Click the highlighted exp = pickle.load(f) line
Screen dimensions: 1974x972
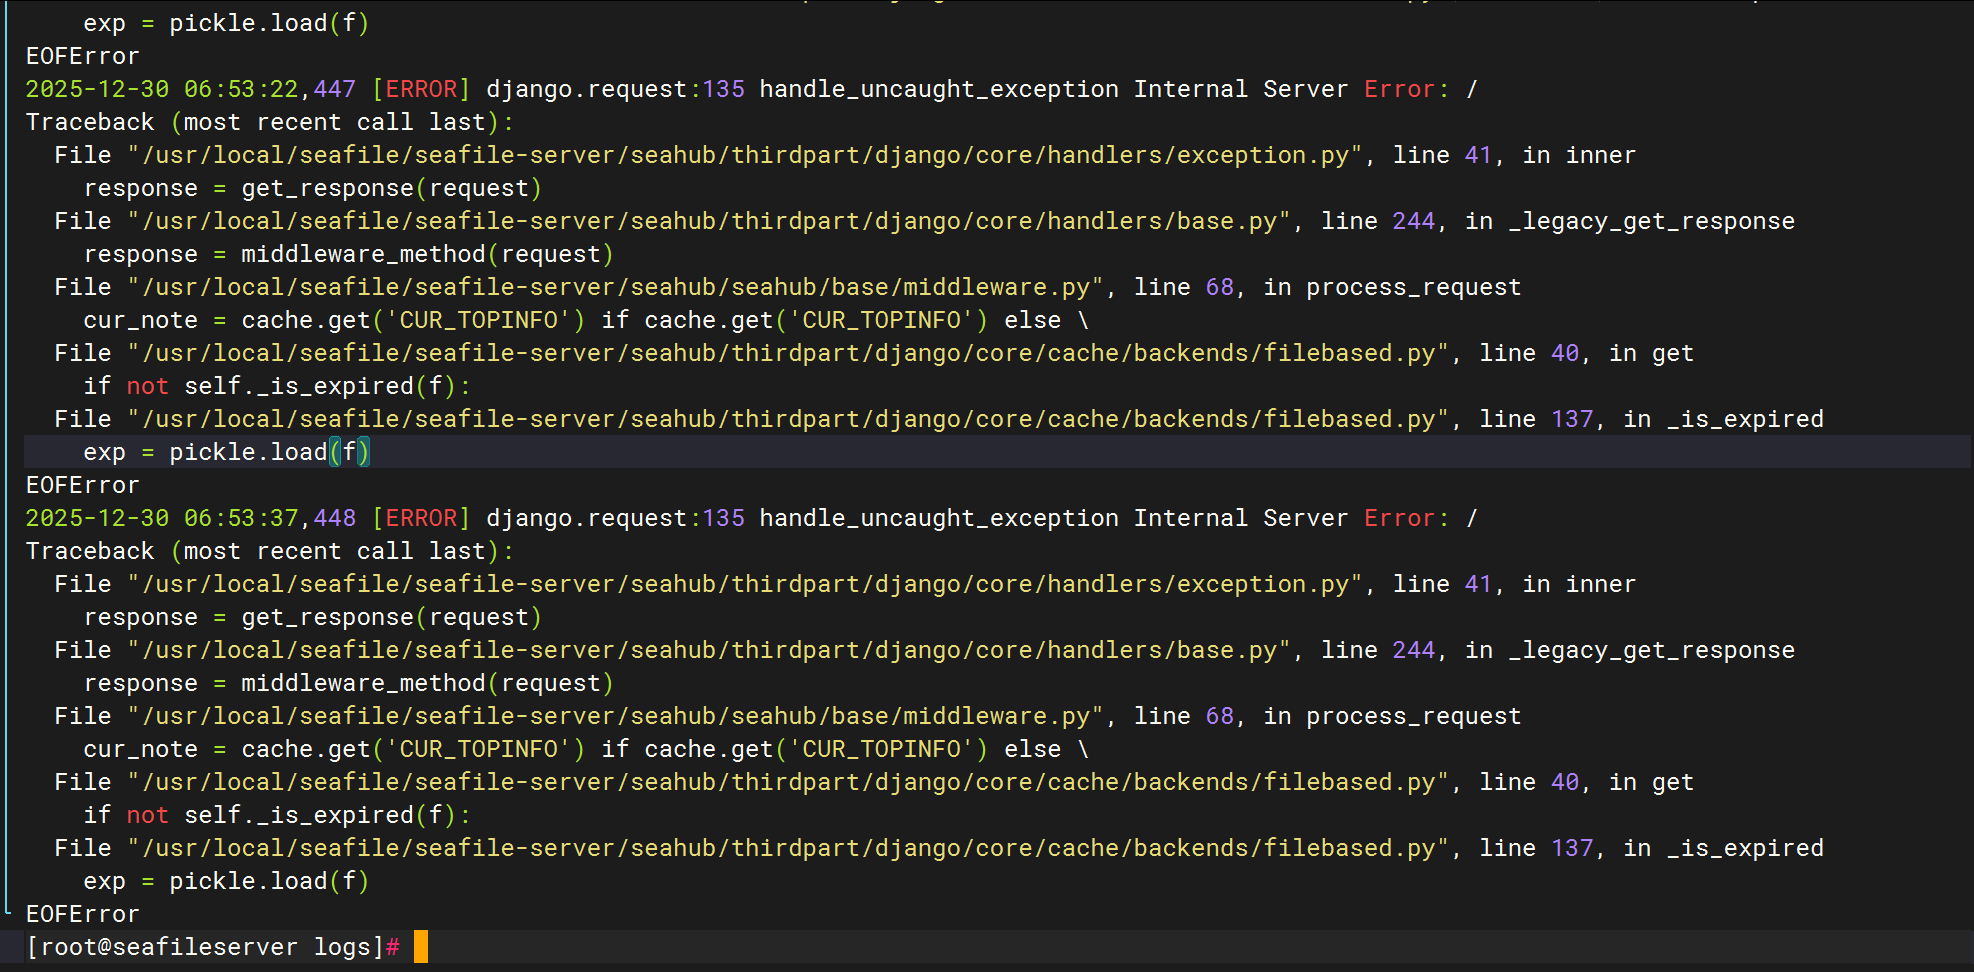(226, 452)
